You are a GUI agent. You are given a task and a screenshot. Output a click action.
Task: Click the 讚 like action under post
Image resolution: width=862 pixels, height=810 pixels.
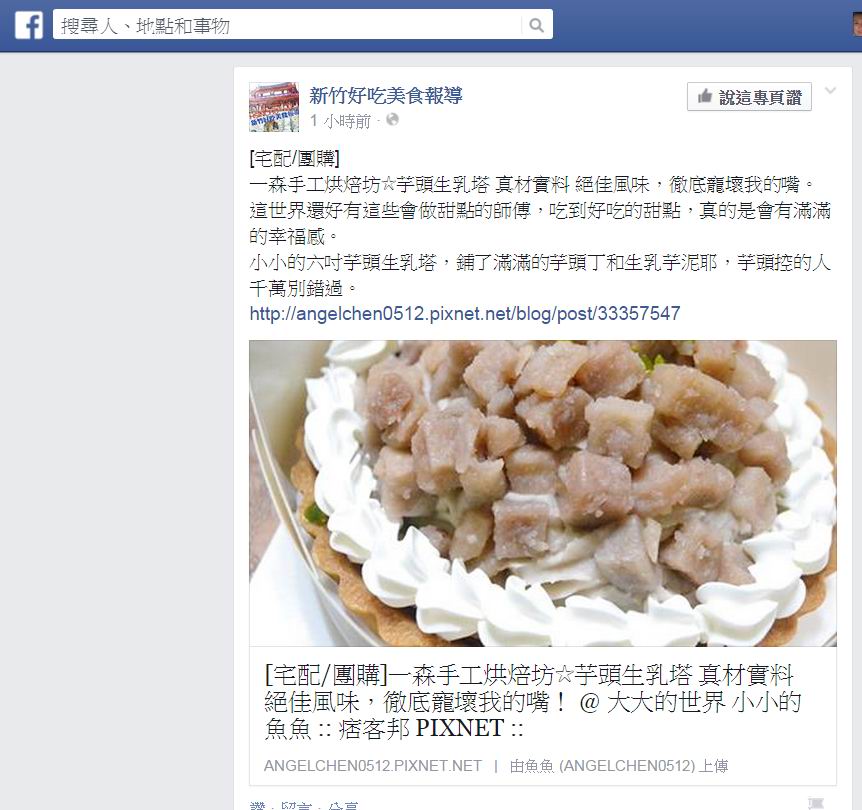pos(257,806)
